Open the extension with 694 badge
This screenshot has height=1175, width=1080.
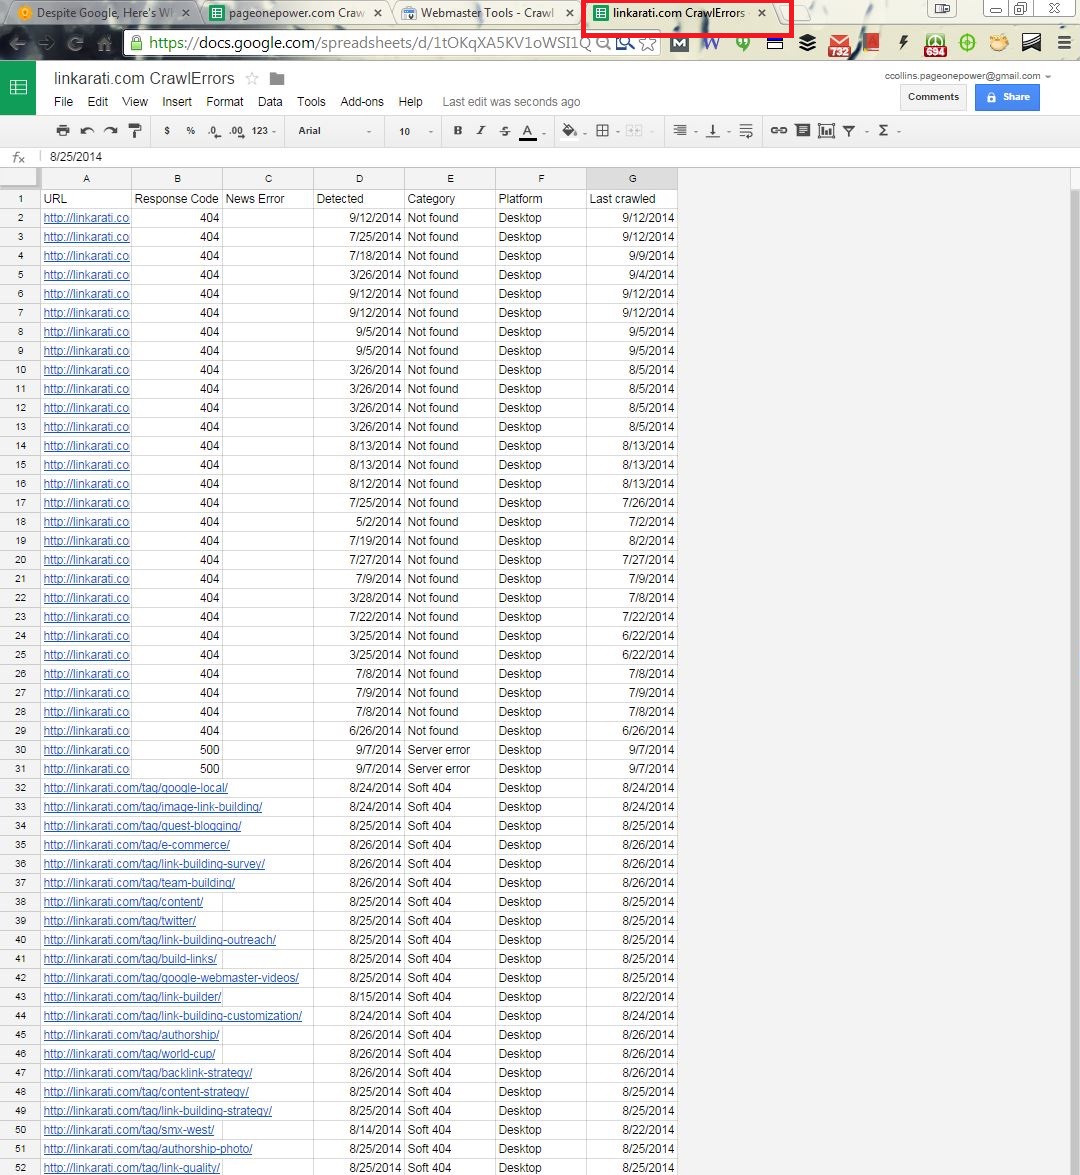(935, 44)
